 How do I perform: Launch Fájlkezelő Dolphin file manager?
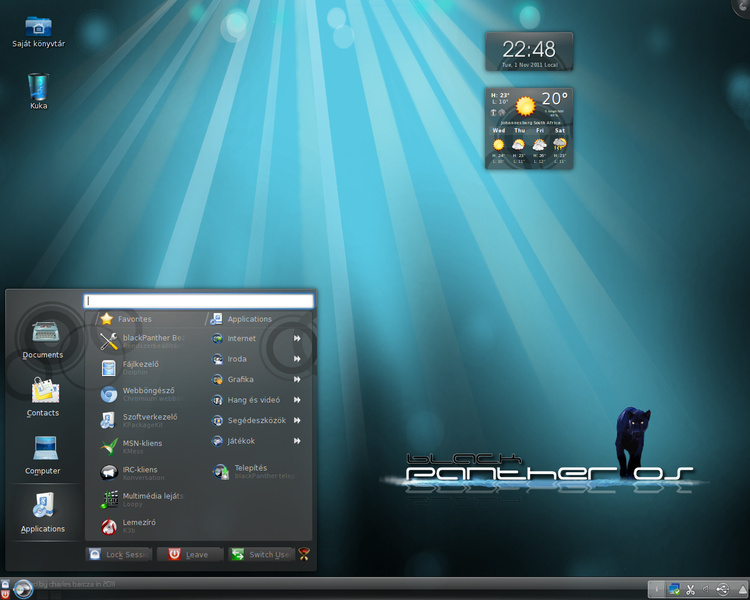click(x=142, y=367)
